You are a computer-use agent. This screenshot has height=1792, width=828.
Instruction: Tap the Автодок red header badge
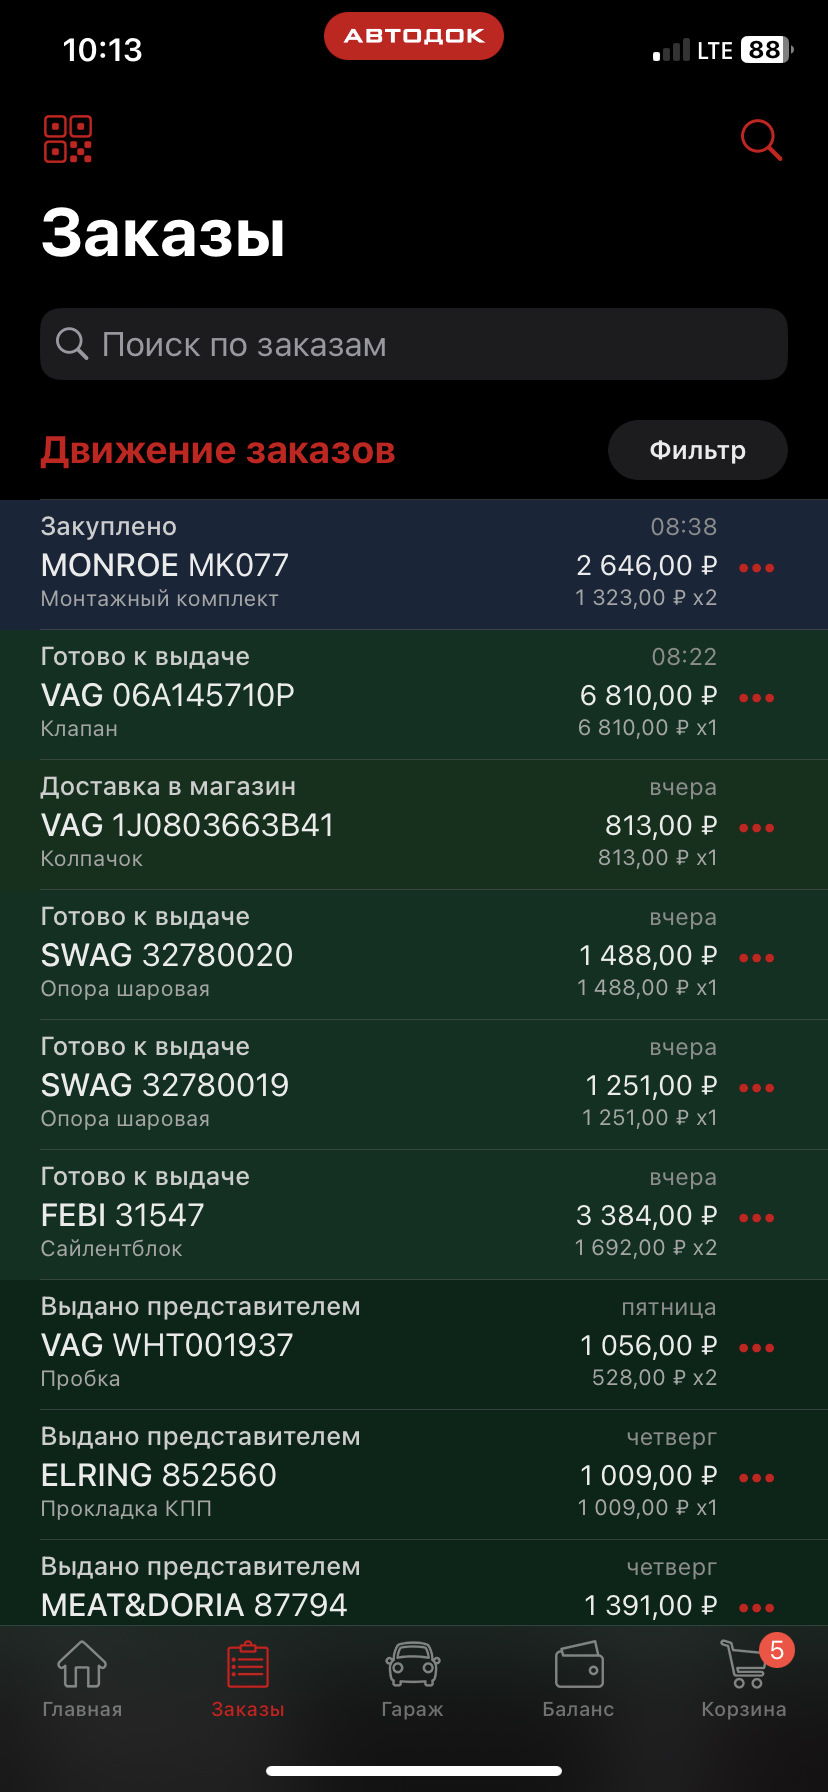[x=414, y=36]
